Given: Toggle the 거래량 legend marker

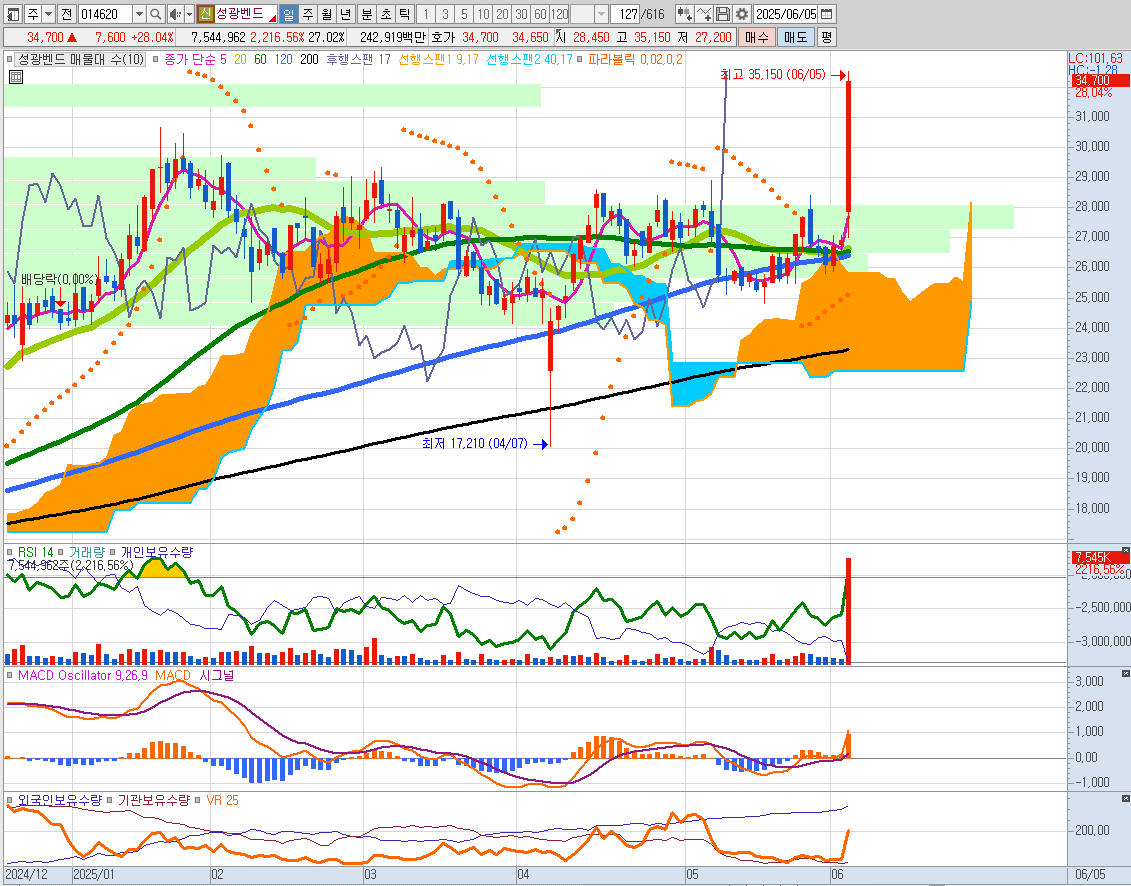Looking at the screenshot, I should (61, 553).
